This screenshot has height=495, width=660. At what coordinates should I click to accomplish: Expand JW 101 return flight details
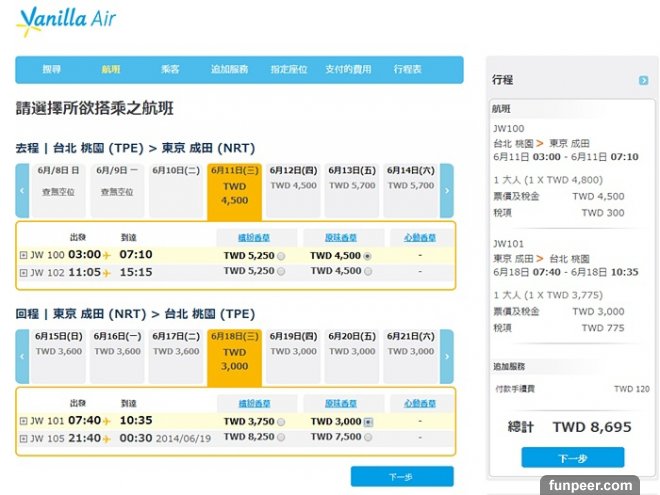coord(24,422)
